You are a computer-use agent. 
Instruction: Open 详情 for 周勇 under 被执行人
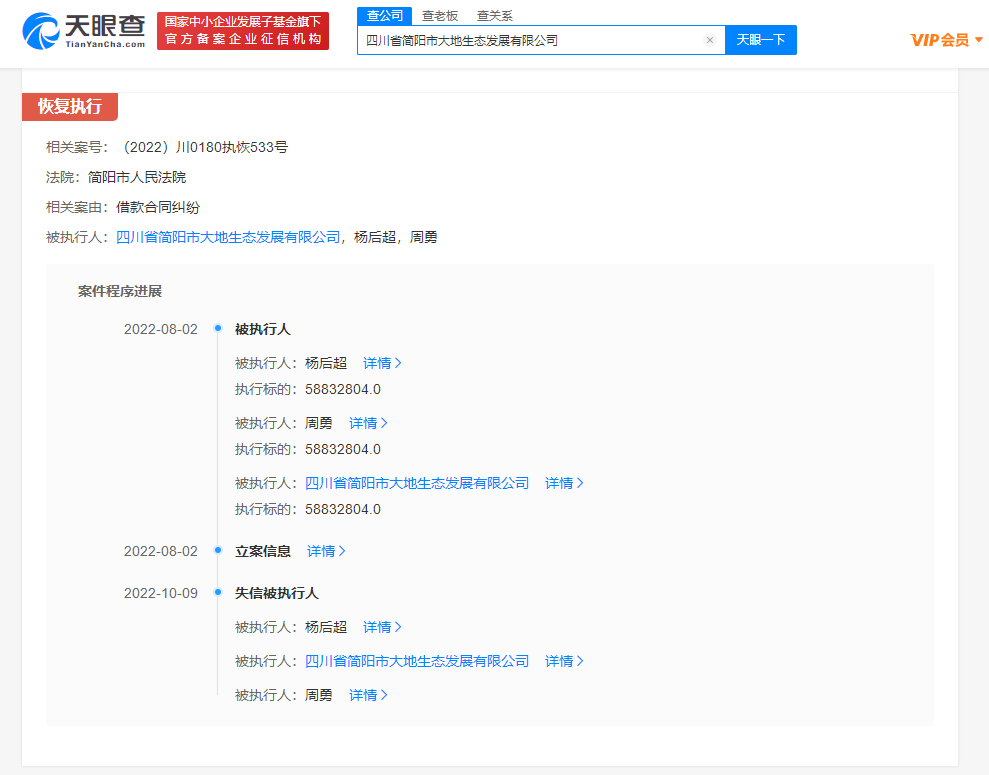(368, 423)
